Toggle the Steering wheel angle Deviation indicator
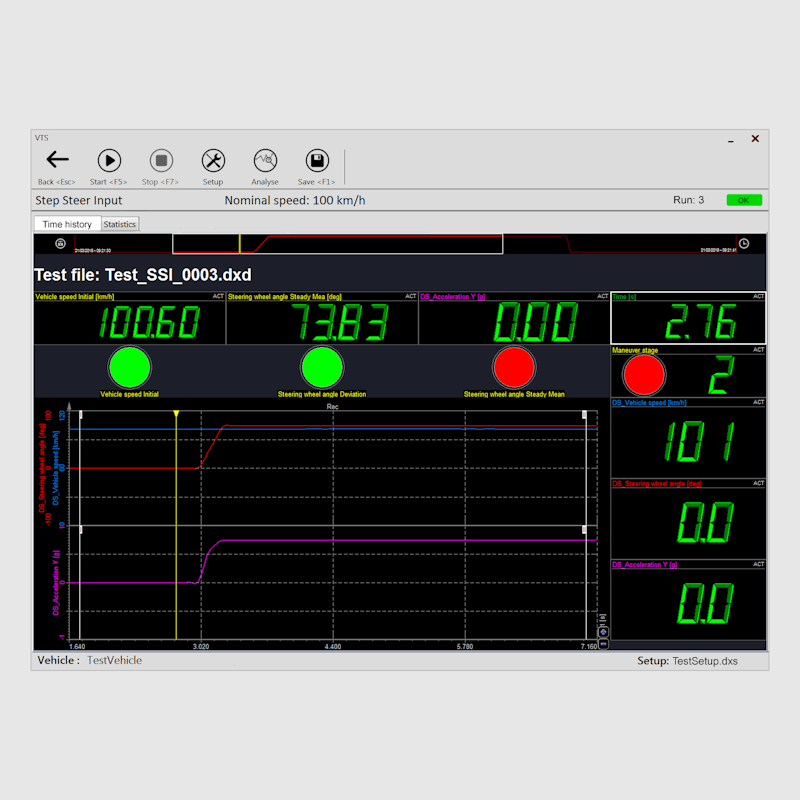 point(322,368)
